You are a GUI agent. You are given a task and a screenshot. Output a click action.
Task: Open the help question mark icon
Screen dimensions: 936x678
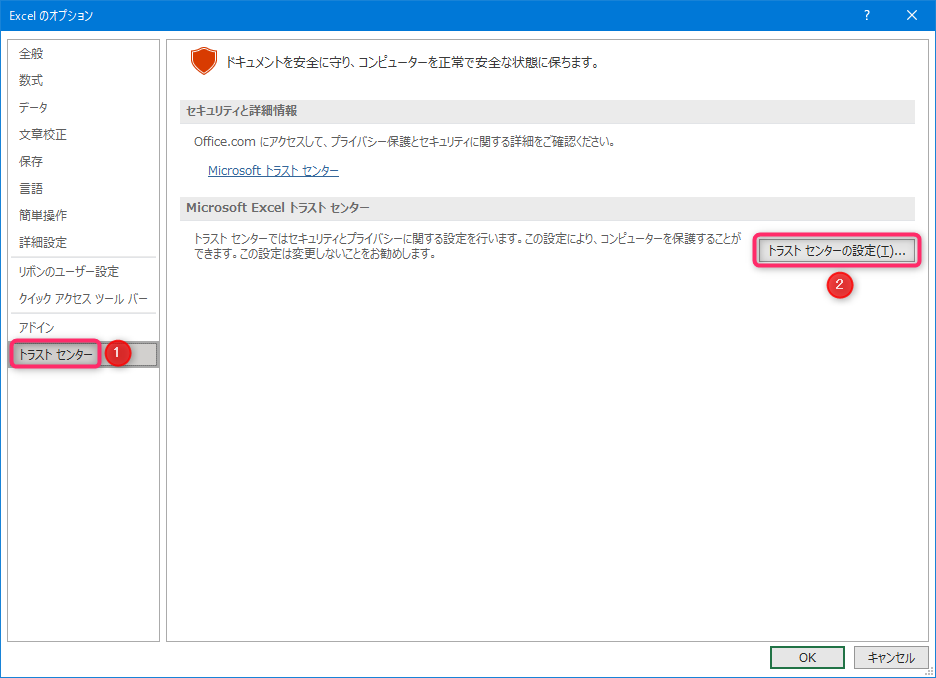pos(867,16)
